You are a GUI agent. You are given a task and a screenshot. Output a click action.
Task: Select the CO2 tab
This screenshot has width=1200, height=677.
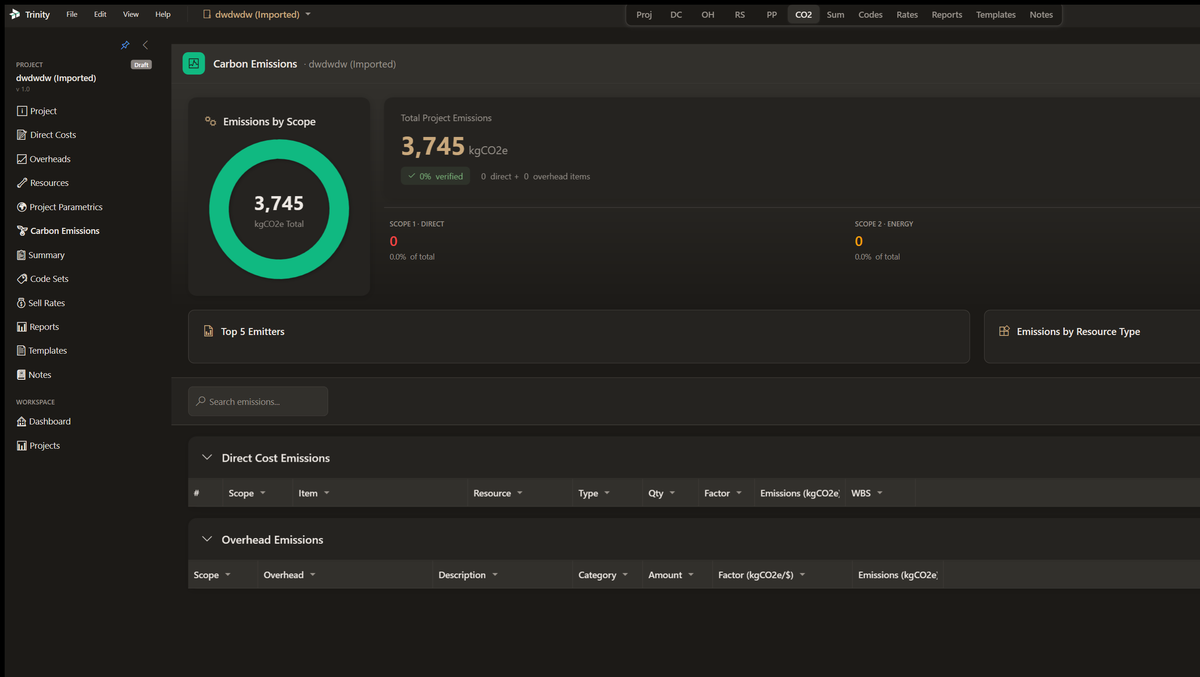pyautogui.click(x=804, y=15)
